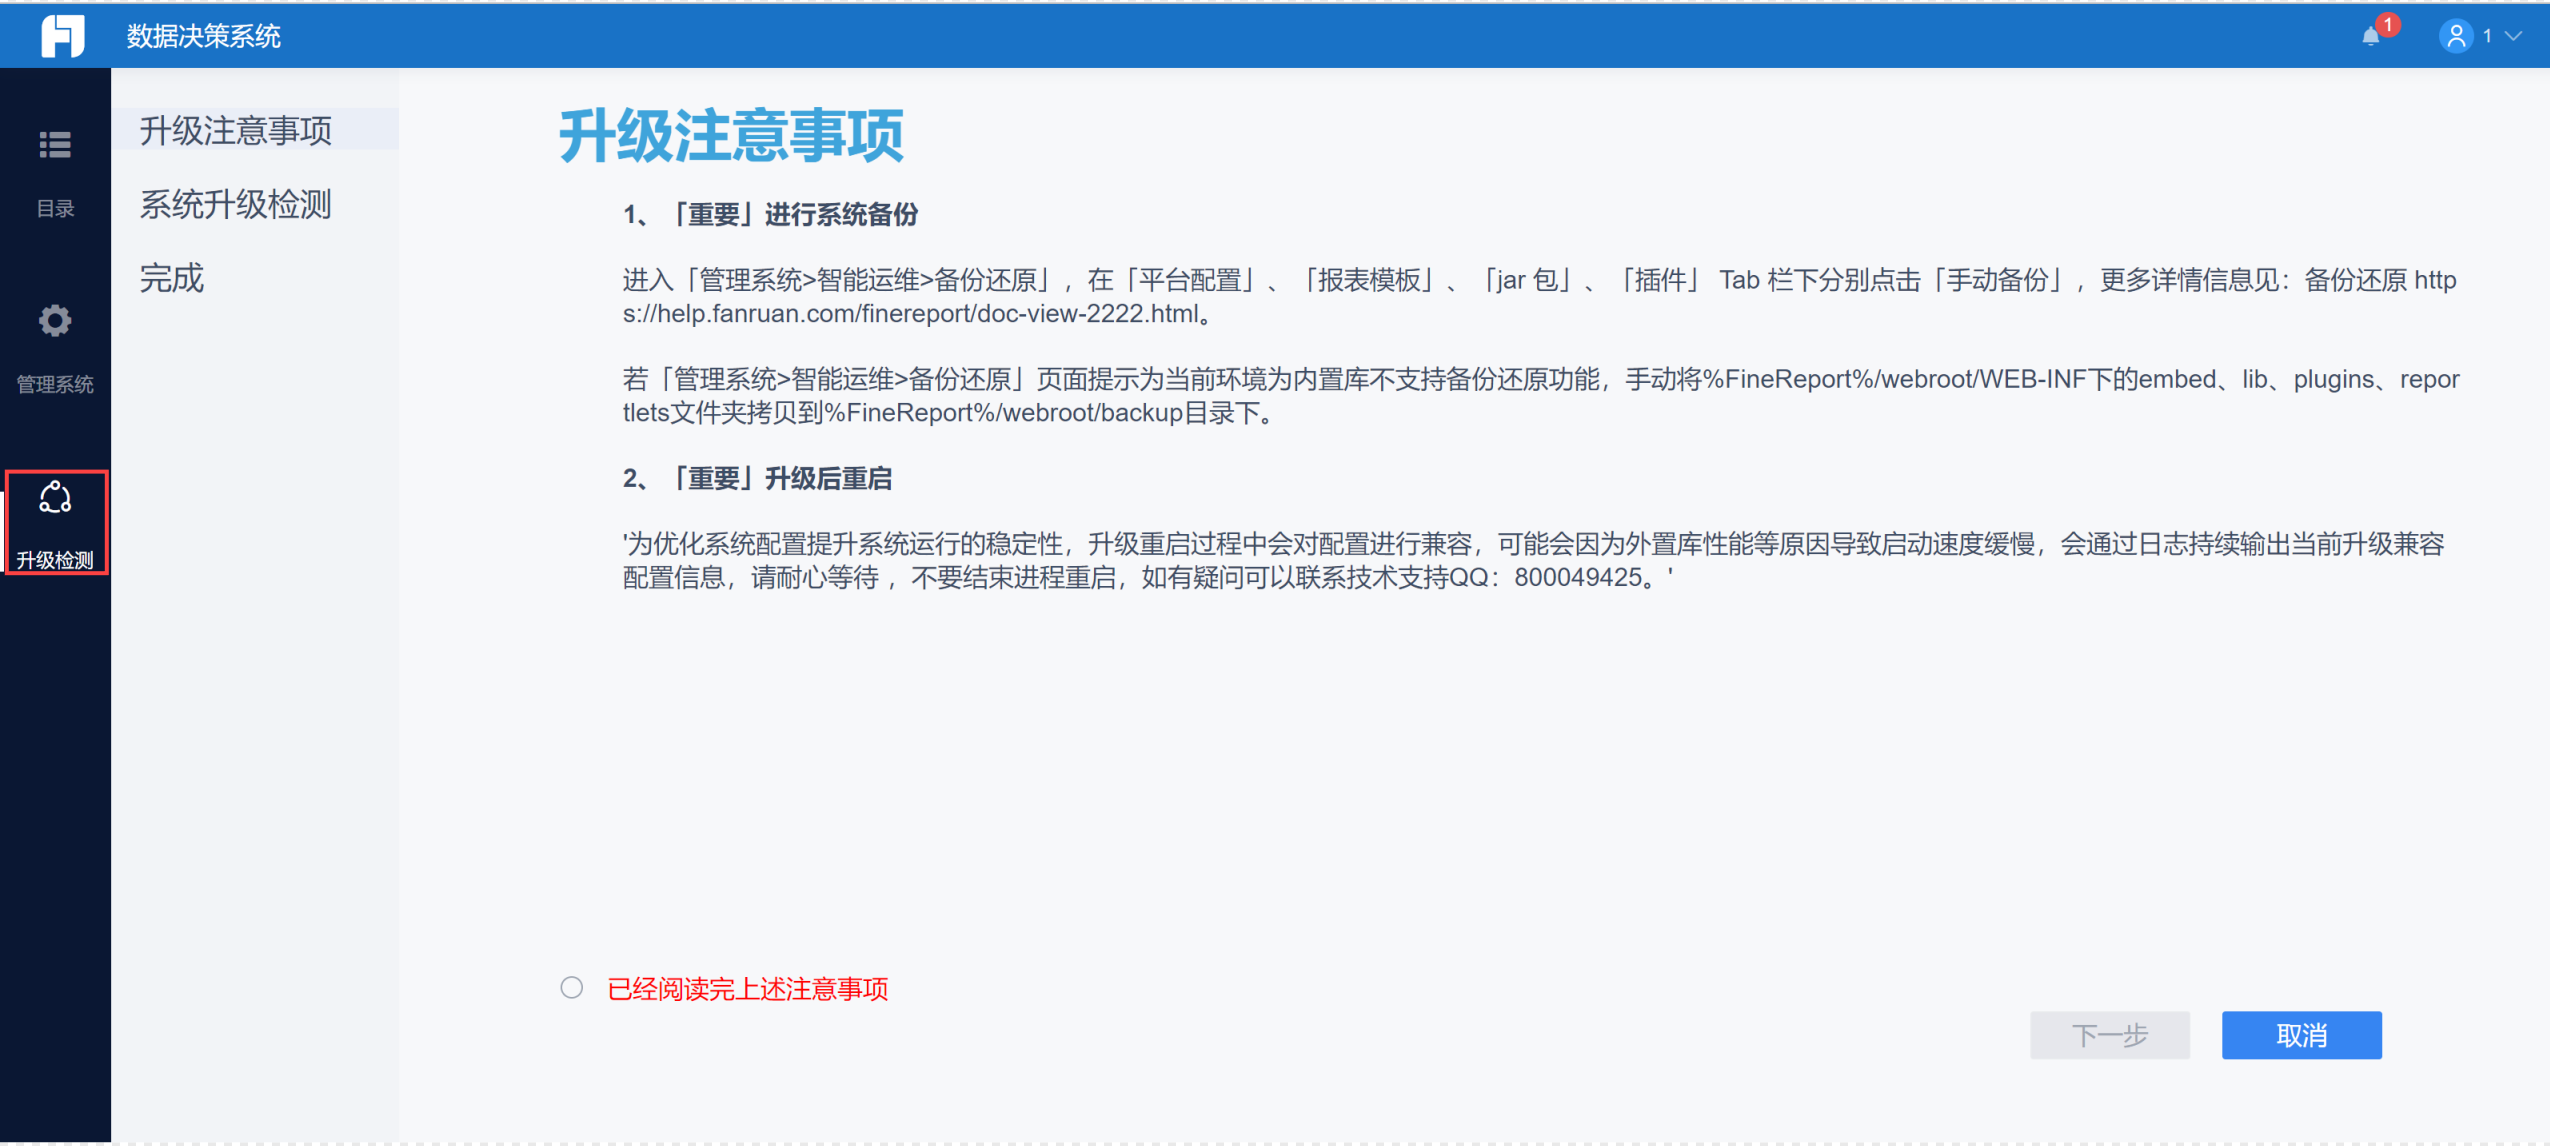Click the 管理系统 label in sidebar
Viewport: 2550px width, 1146px height.
(x=55, y=384)
